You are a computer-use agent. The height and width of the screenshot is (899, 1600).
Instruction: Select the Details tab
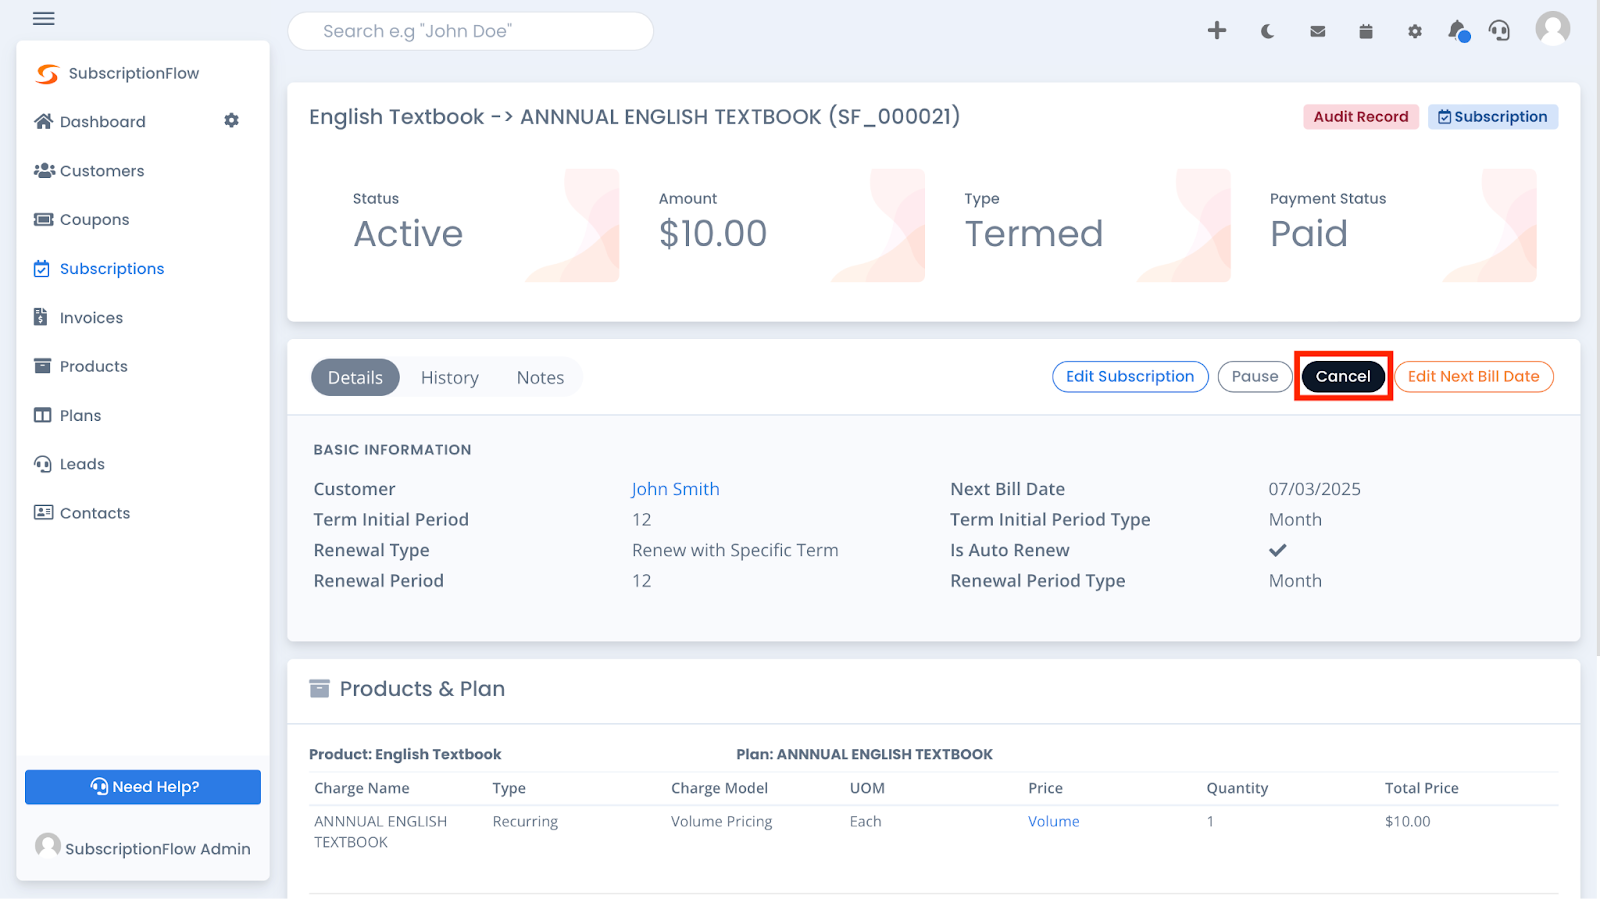(x=355, y=378)
